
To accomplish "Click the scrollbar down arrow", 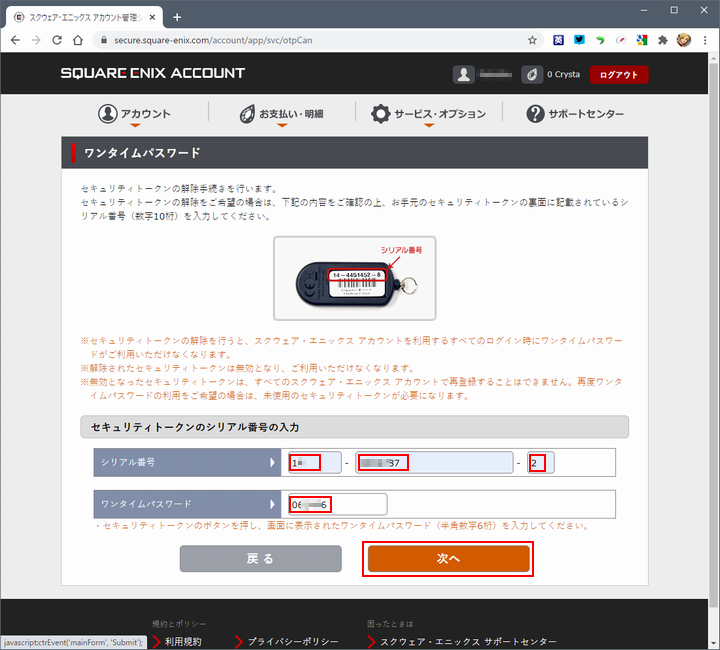I will [x=714, y=644].
